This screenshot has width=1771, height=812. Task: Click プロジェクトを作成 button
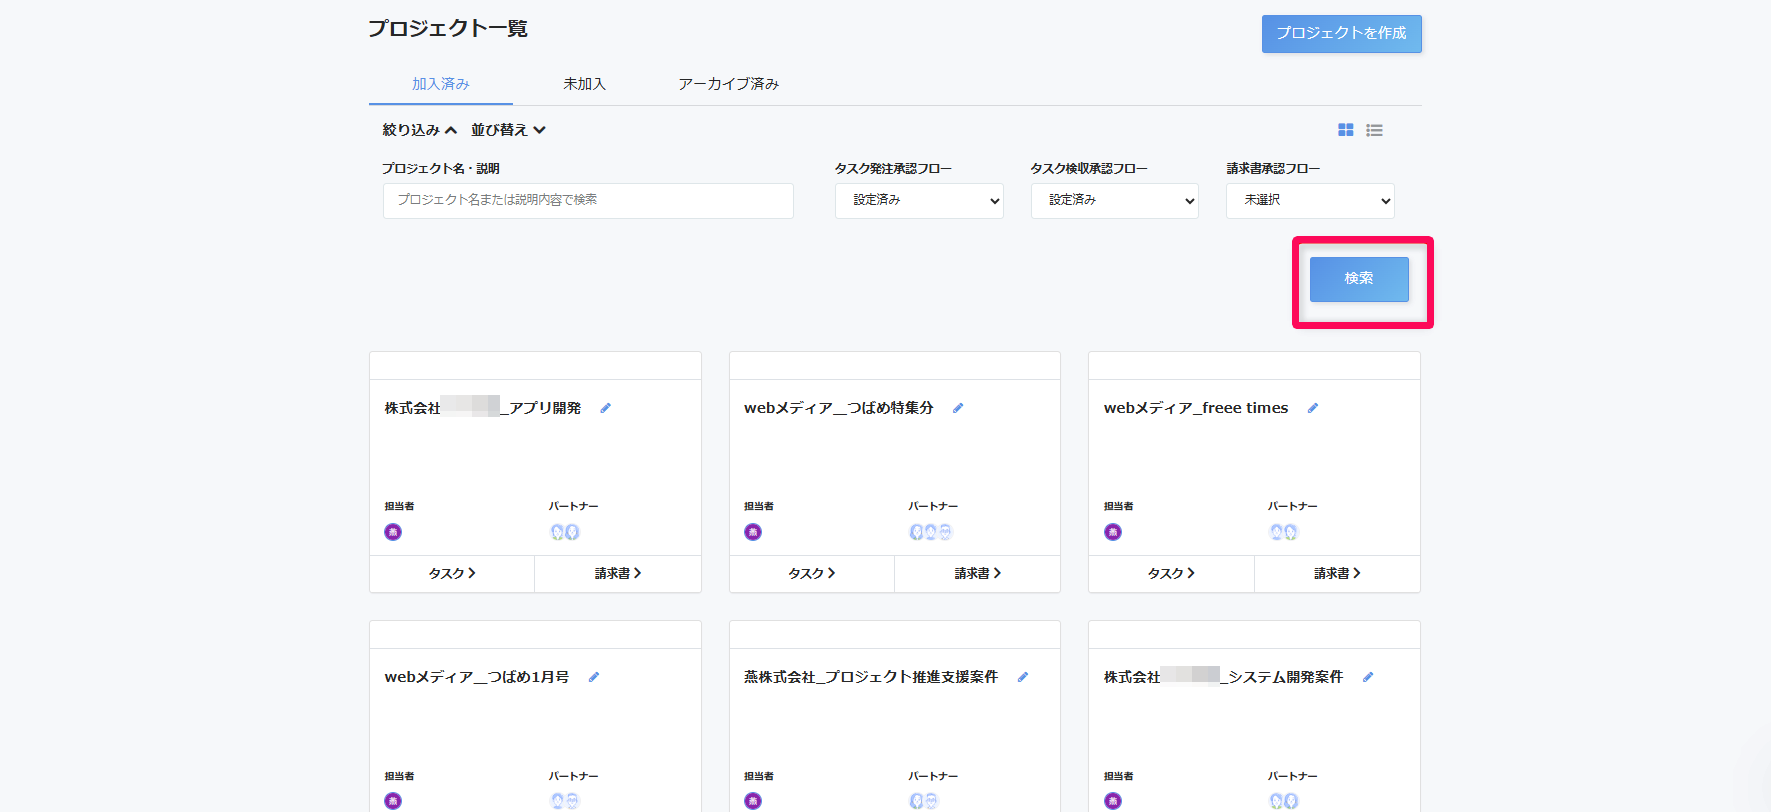coord(1341,33)
